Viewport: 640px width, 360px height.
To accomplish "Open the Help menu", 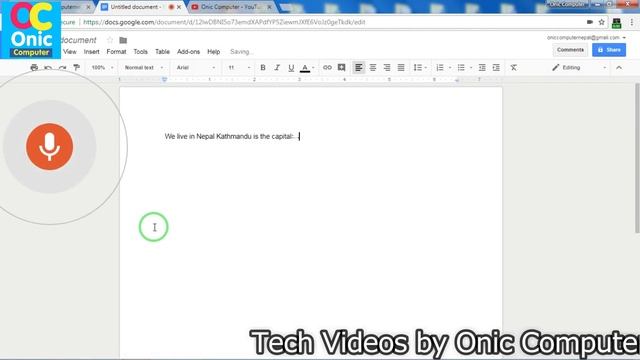I will tap(213, 52).
